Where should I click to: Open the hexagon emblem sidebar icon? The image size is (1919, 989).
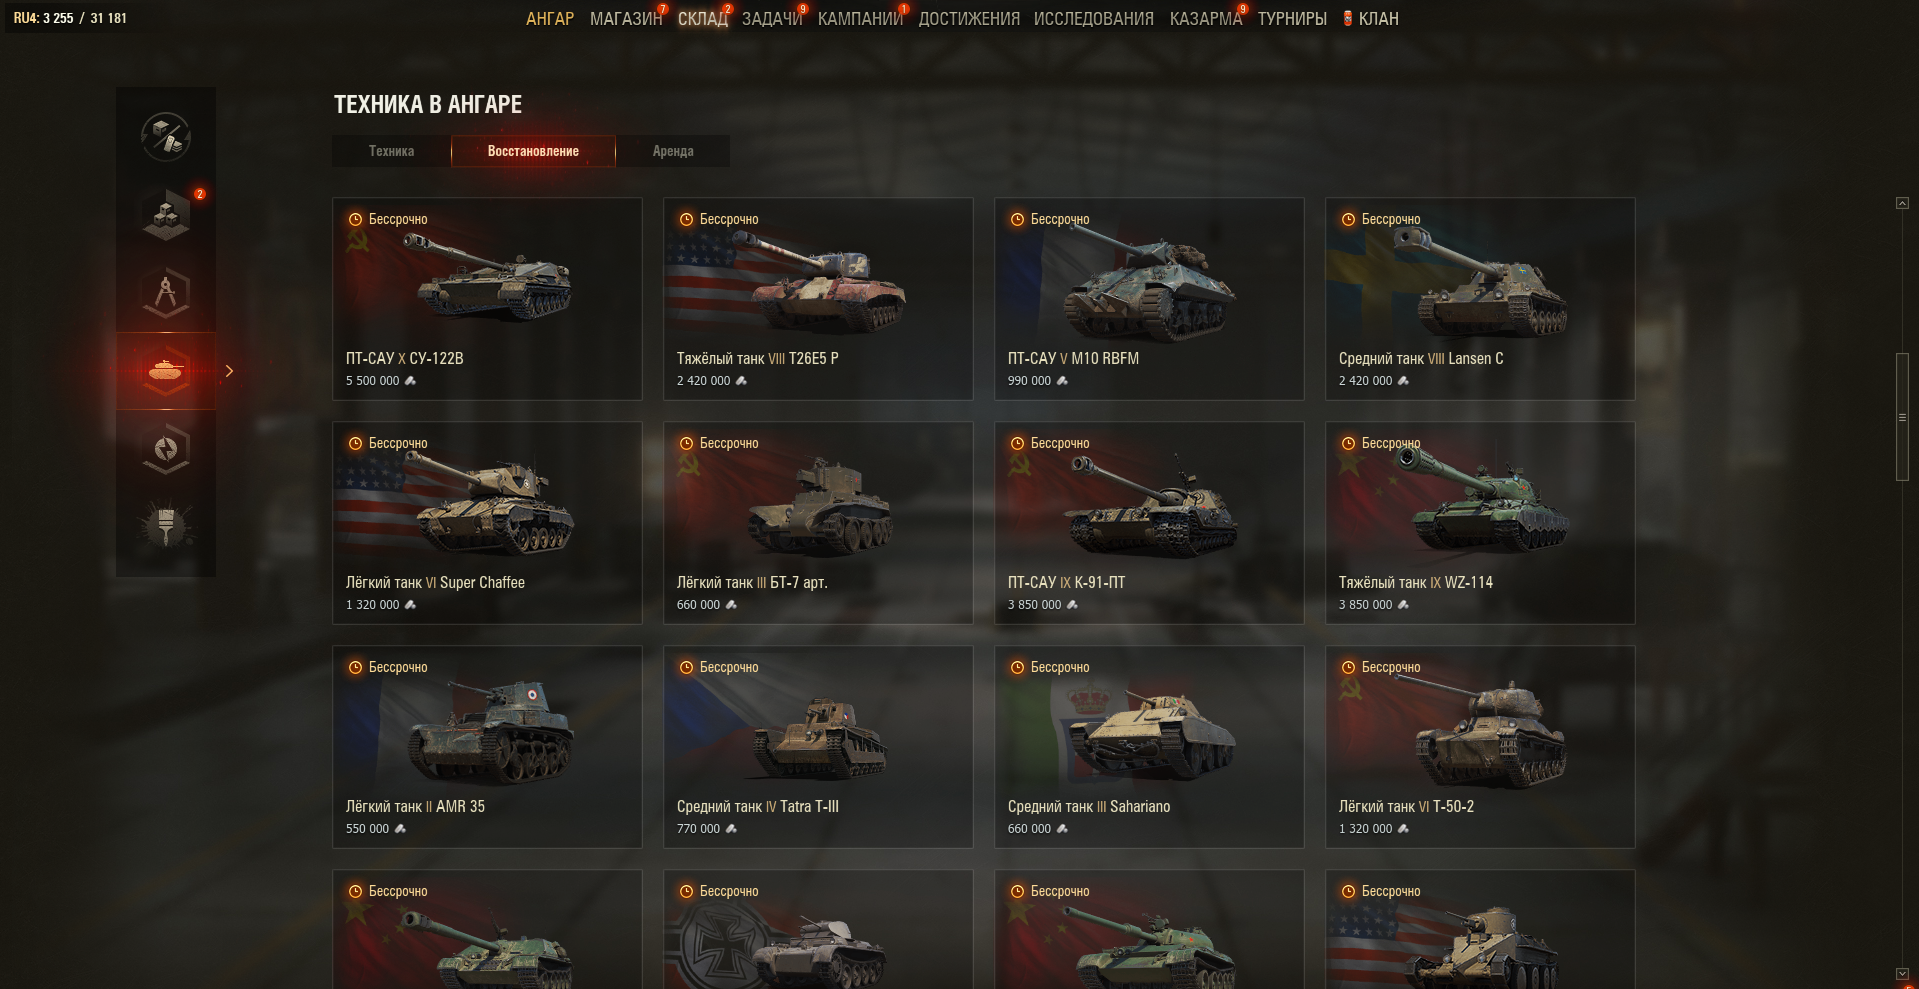pos(166,449)
